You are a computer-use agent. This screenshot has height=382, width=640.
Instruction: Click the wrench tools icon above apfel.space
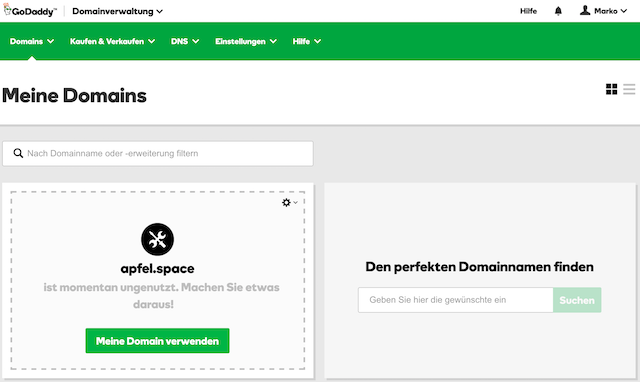point(158,239)
